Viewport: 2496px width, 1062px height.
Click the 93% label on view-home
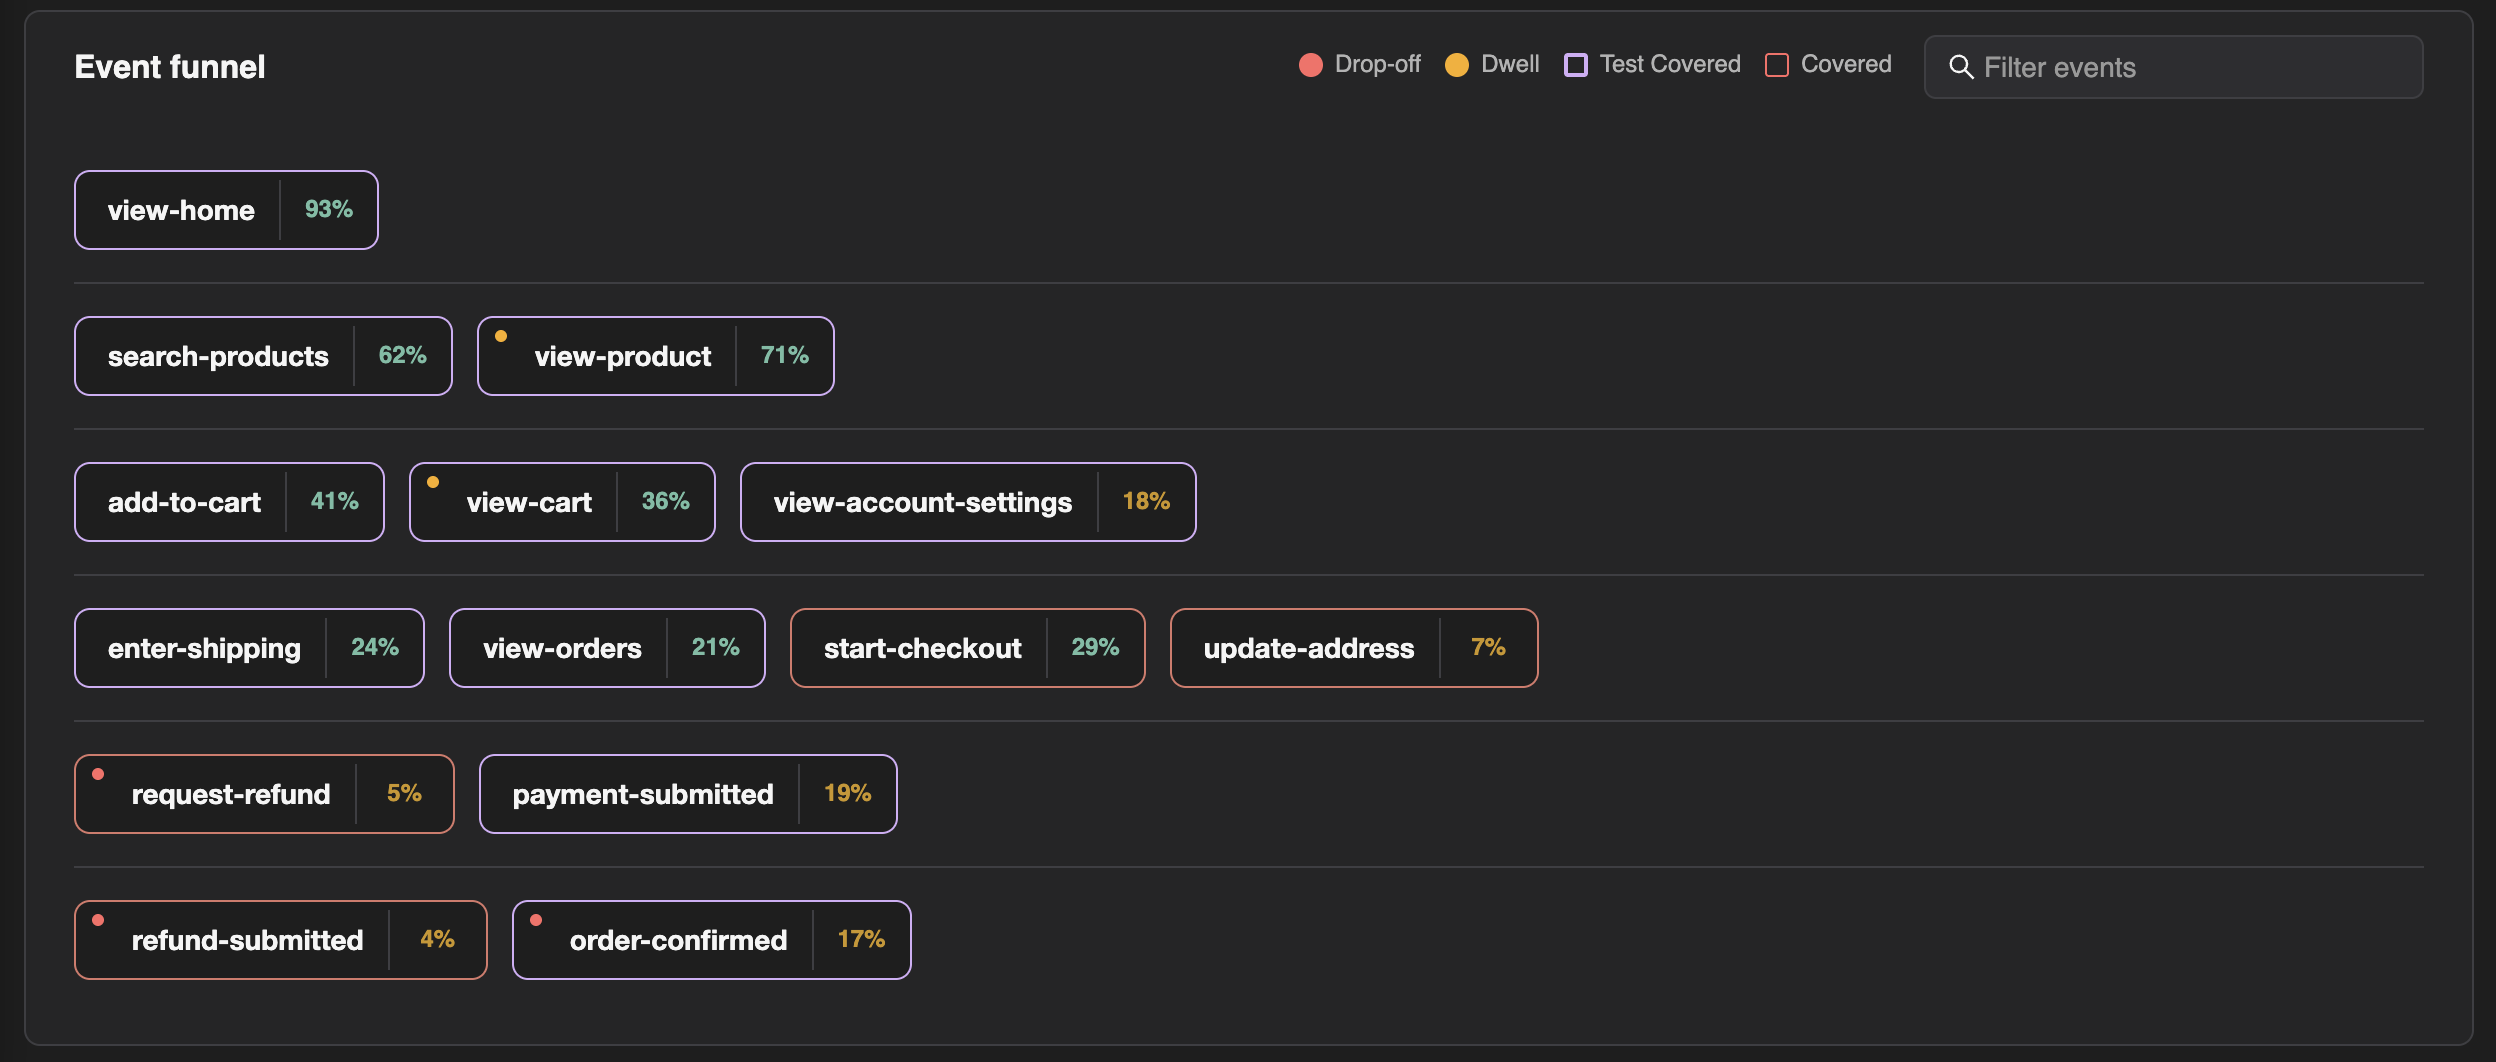327,209
